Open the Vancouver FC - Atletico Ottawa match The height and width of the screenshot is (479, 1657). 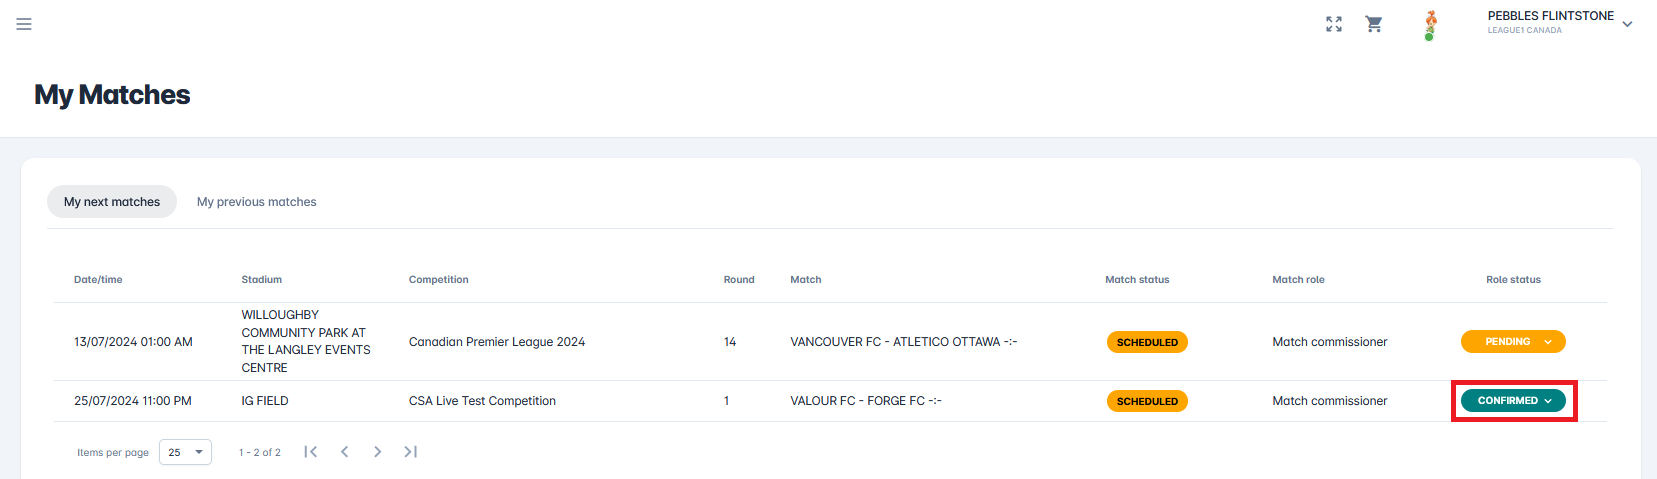903,342
